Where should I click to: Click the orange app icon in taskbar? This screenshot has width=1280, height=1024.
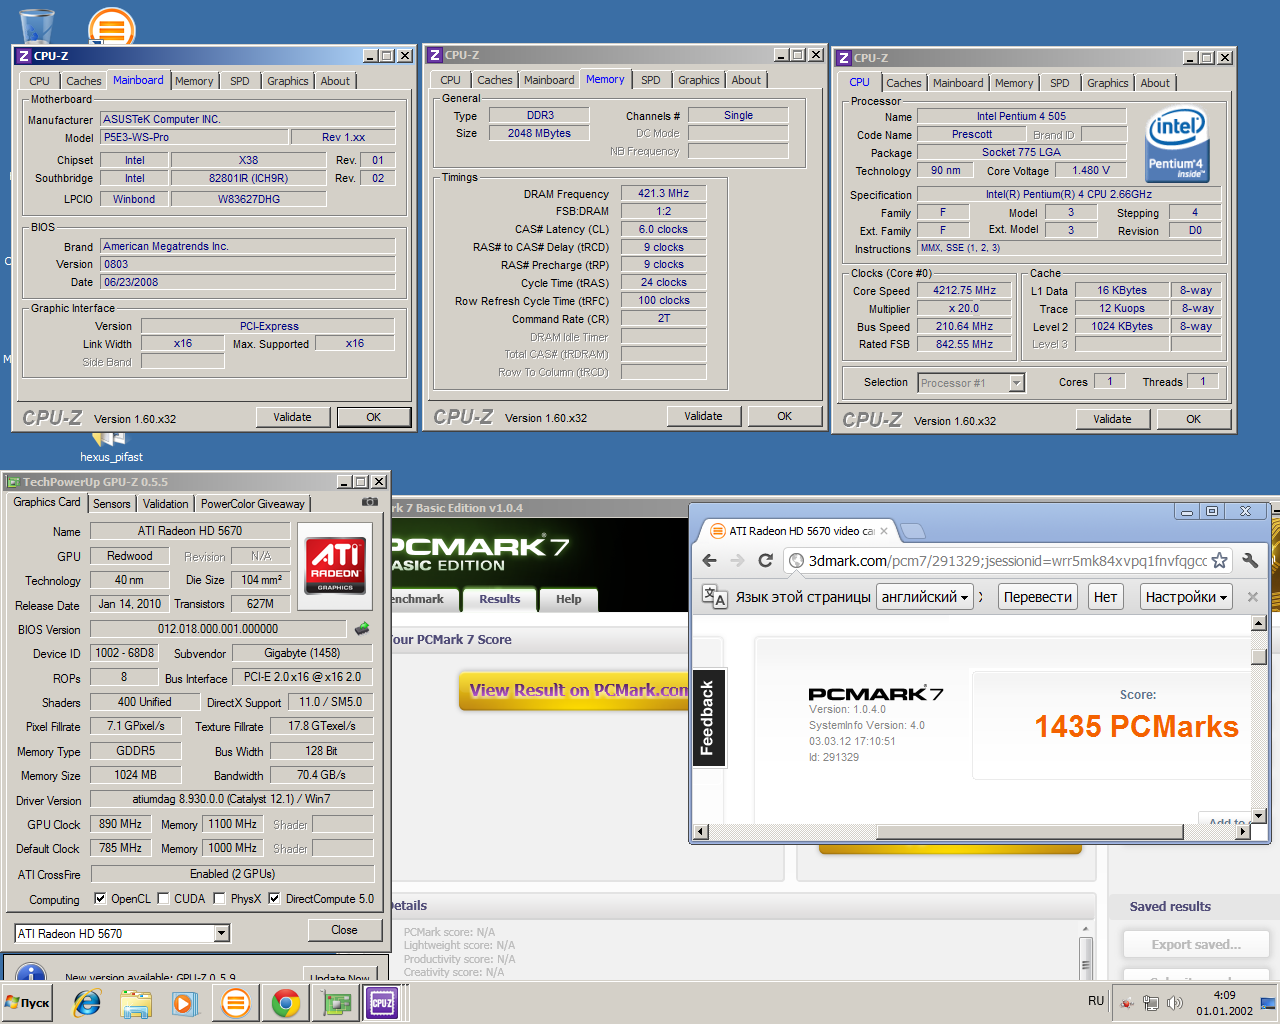pos(236,1003)
